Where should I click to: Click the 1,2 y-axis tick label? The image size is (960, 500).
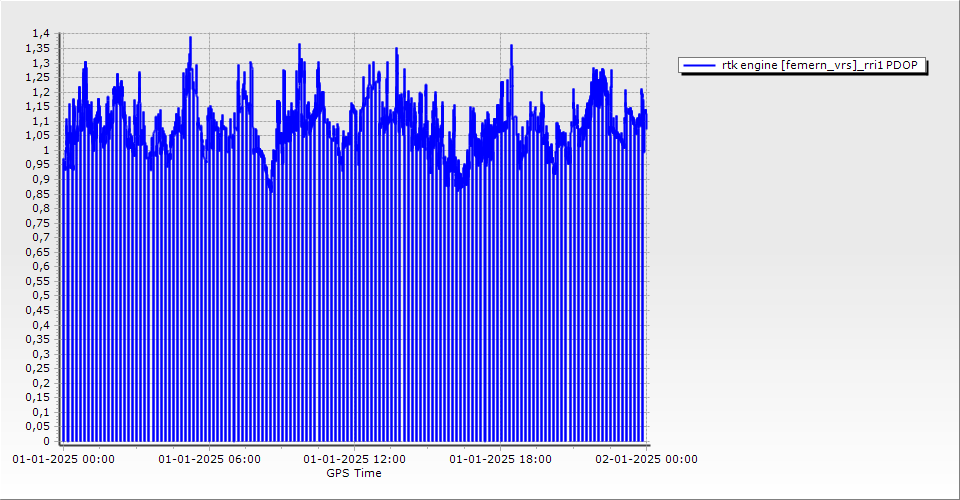40,92
